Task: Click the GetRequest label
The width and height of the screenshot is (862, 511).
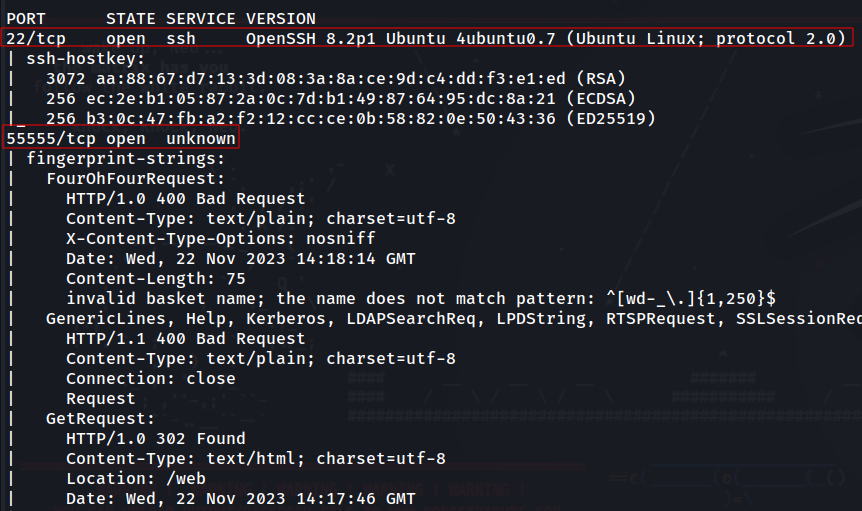Action: (100, 419)
